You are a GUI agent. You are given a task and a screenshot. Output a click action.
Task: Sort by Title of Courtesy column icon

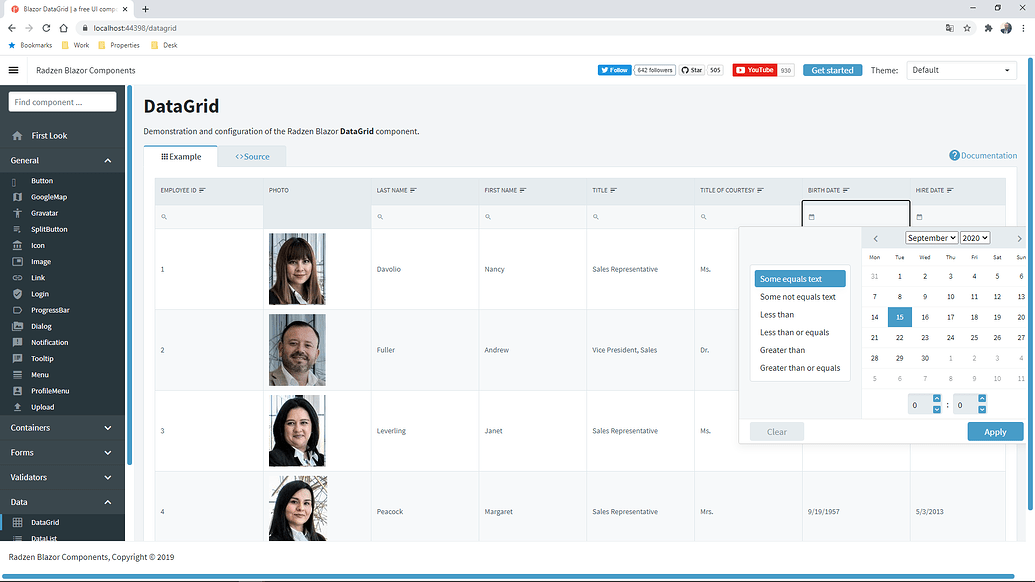pyautogui.click(x=760, y=190)
